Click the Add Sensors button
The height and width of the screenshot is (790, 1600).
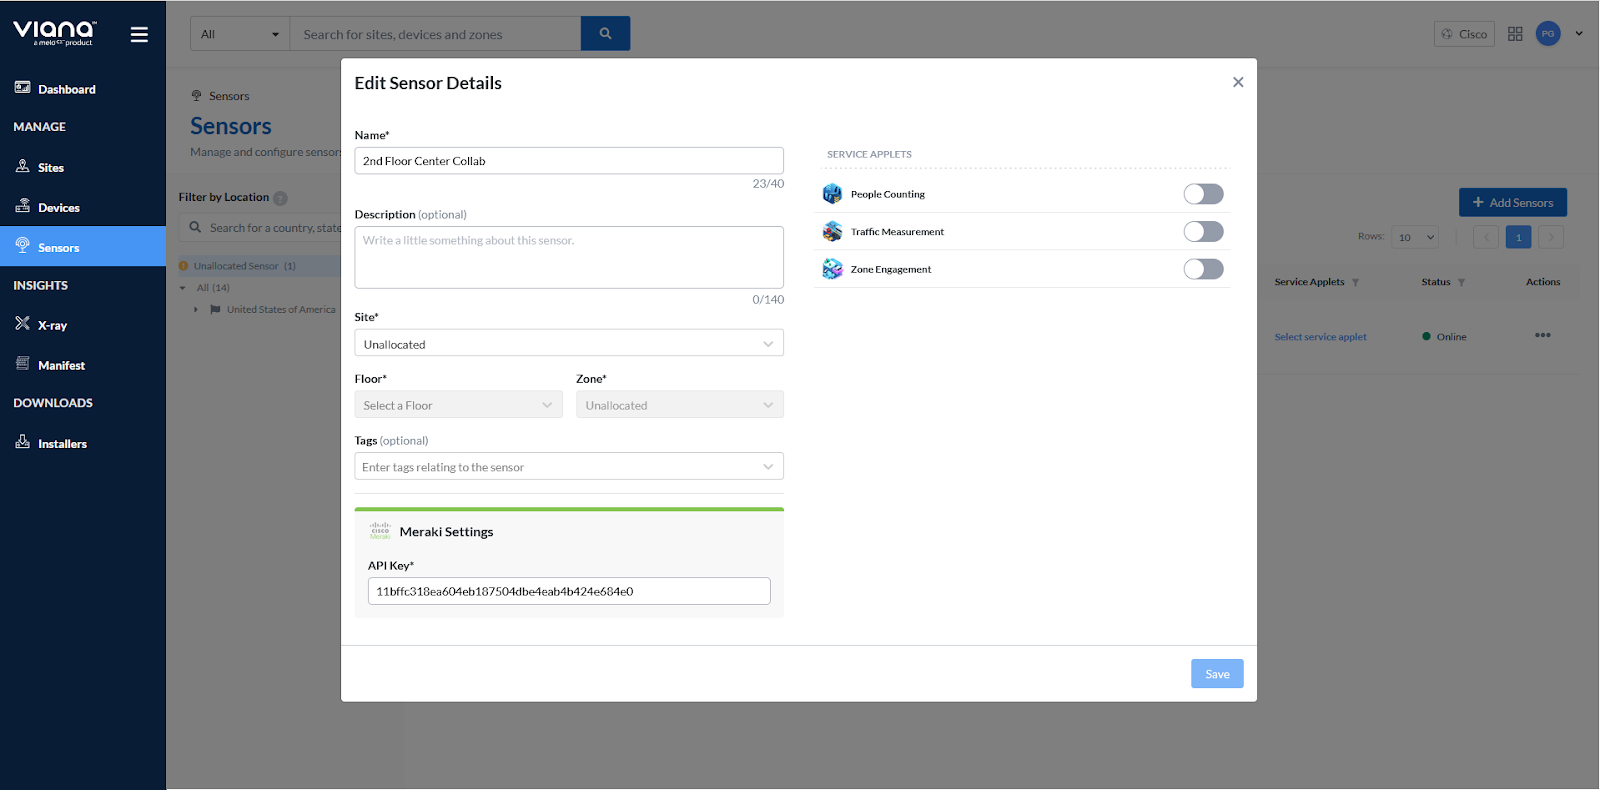(x=1512, y=203)
